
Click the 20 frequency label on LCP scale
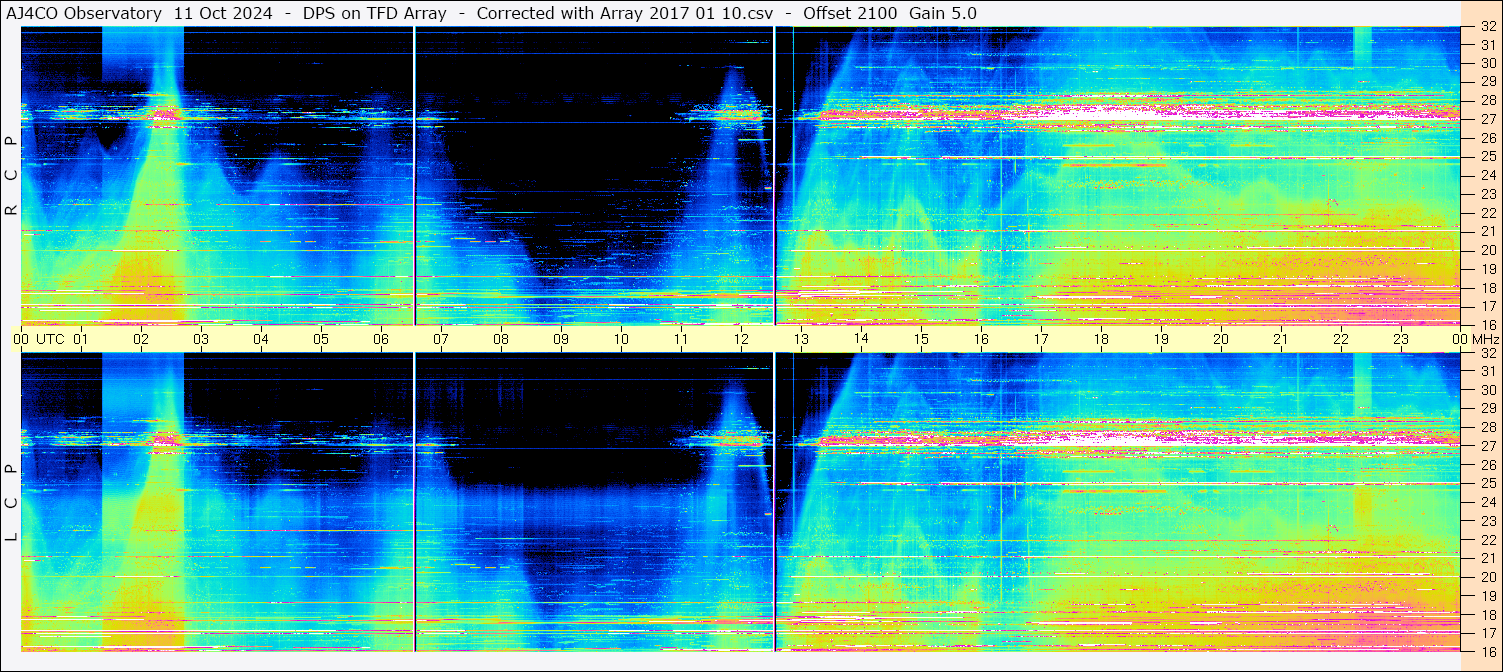1488,577
